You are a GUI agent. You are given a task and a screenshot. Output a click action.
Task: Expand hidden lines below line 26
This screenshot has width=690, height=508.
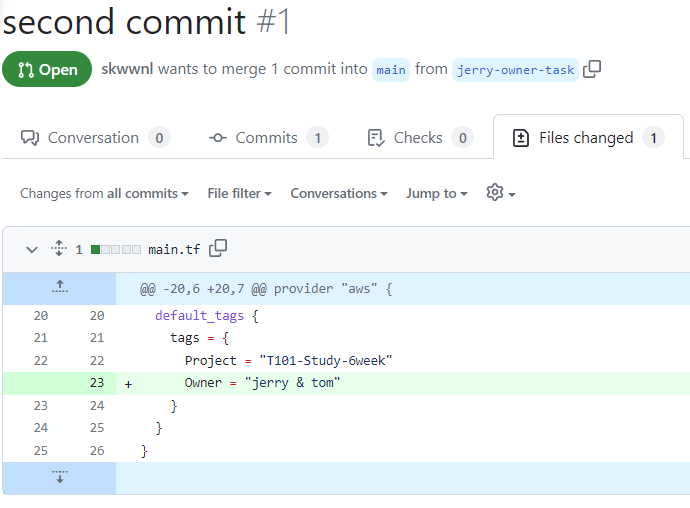pos(59,478)
